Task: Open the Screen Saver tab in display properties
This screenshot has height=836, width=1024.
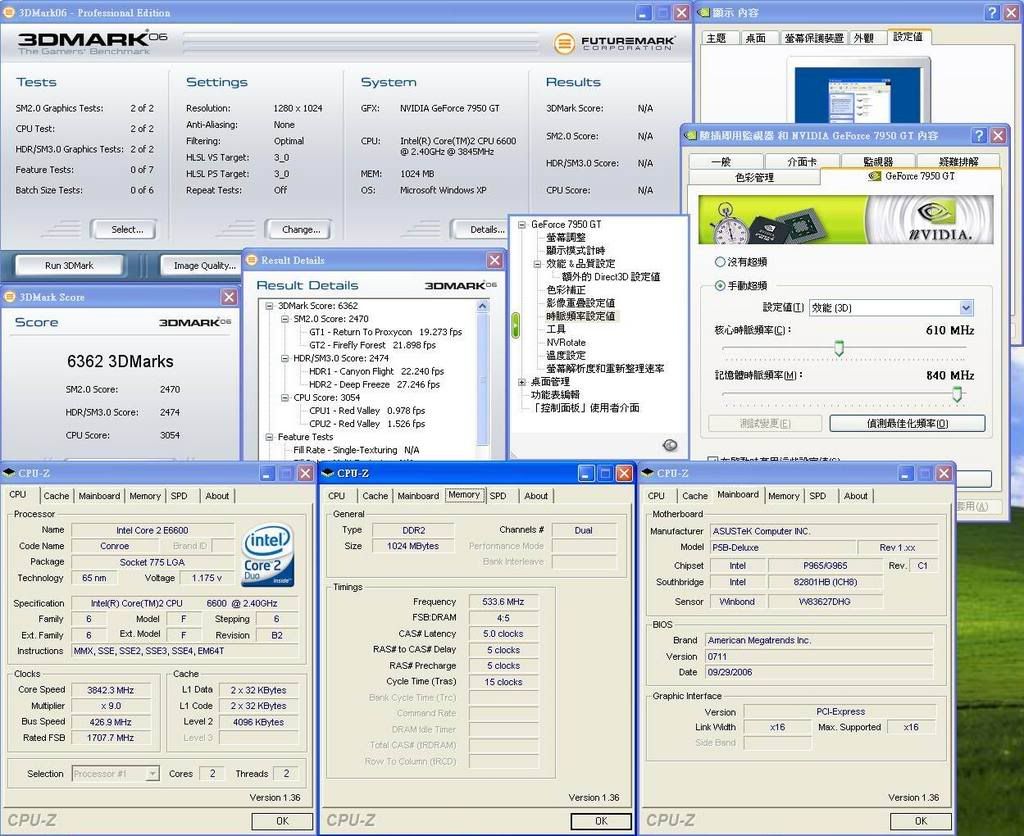Action: [x=814, y=38]
